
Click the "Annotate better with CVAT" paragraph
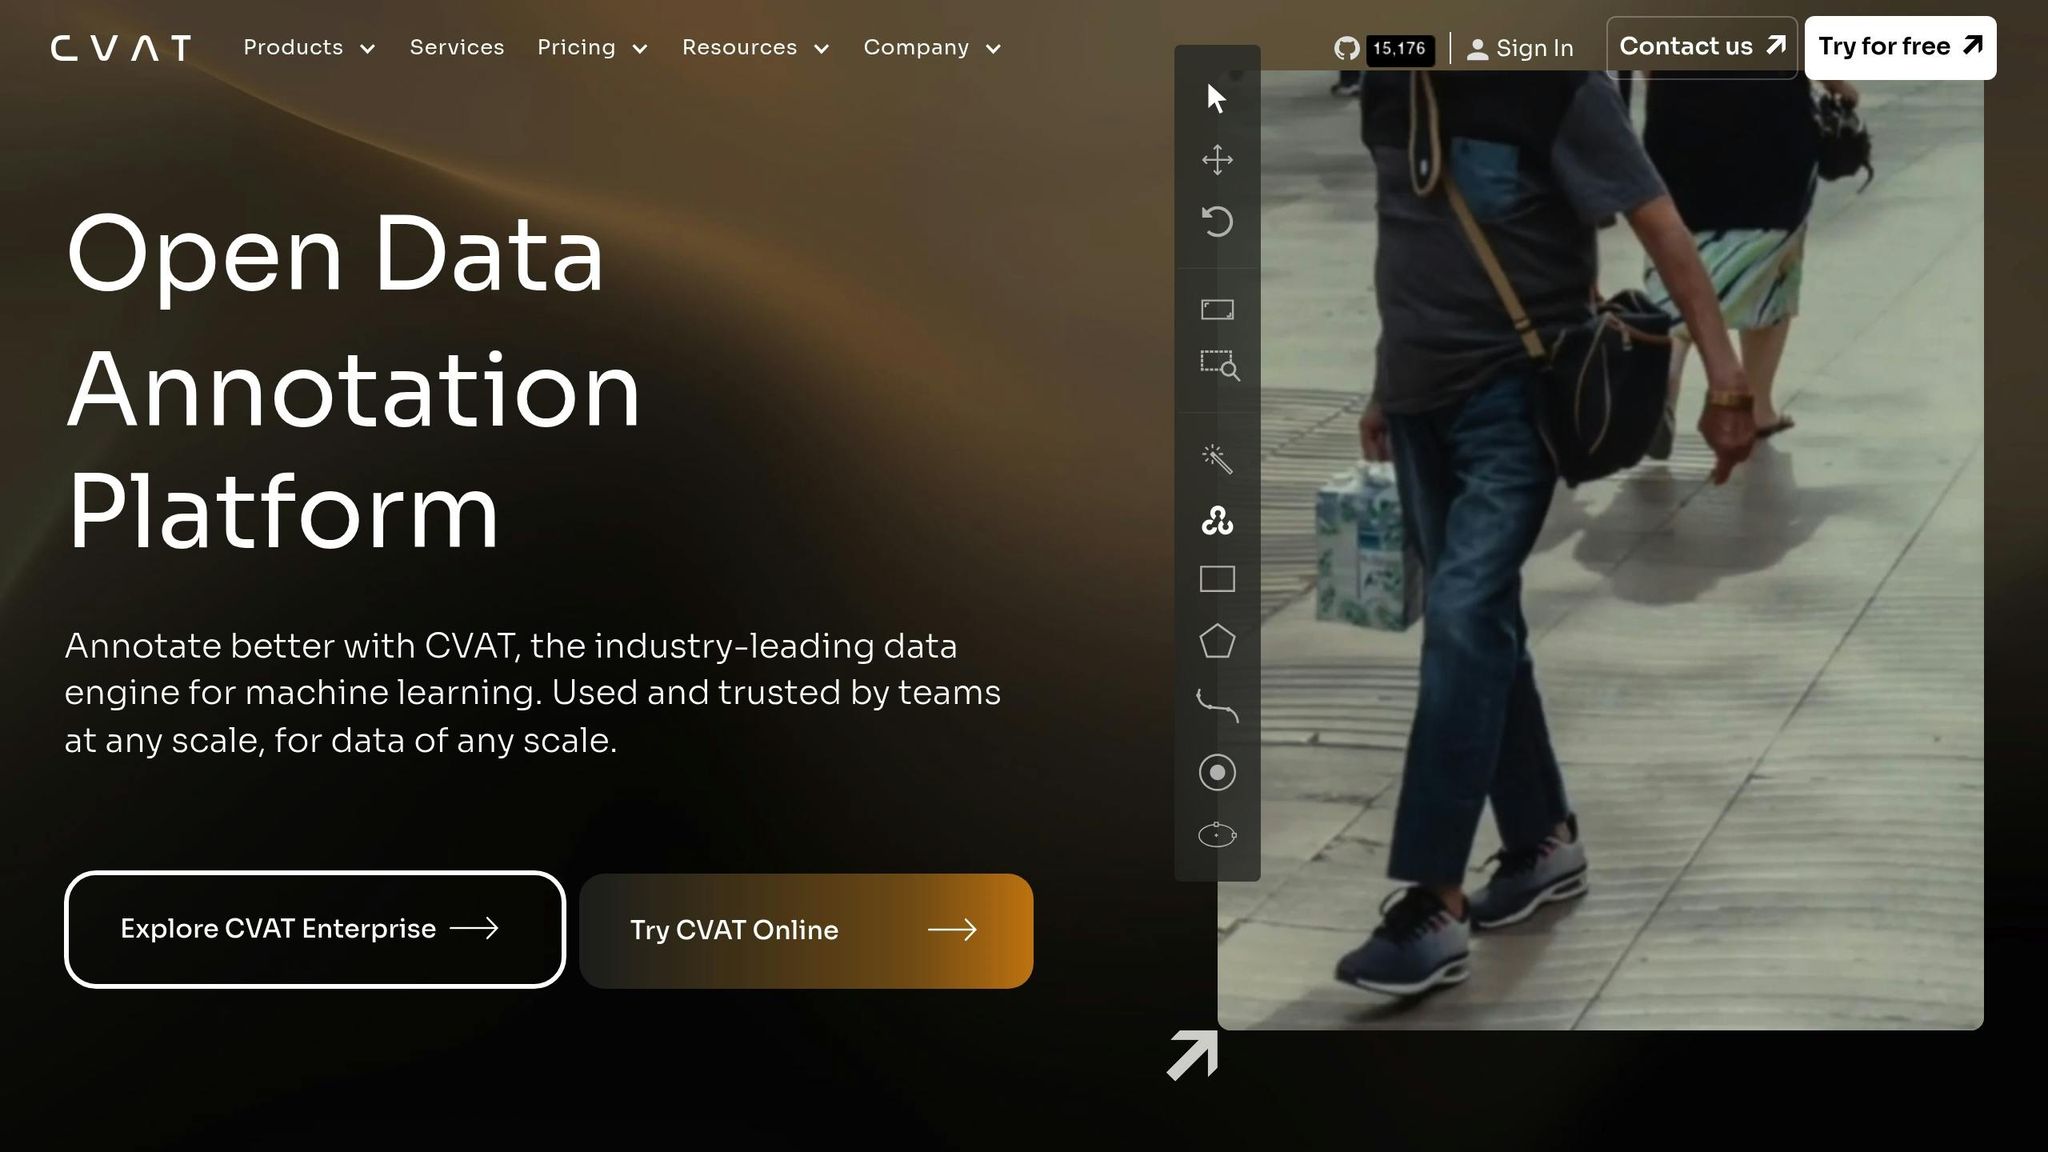point(533,693)
